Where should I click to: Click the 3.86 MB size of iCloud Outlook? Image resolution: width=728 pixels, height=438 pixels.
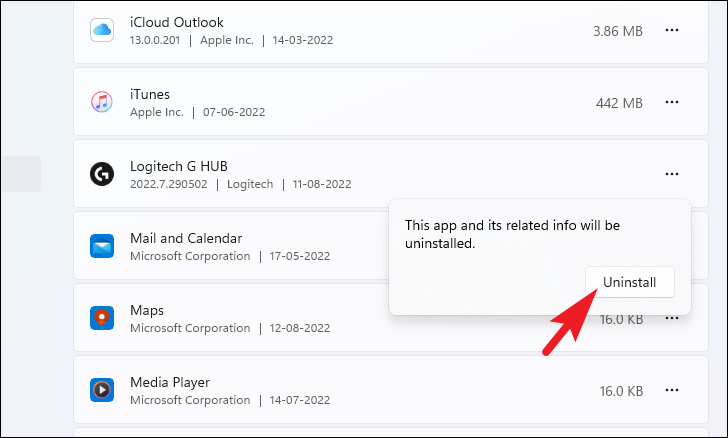pos(618,31)
